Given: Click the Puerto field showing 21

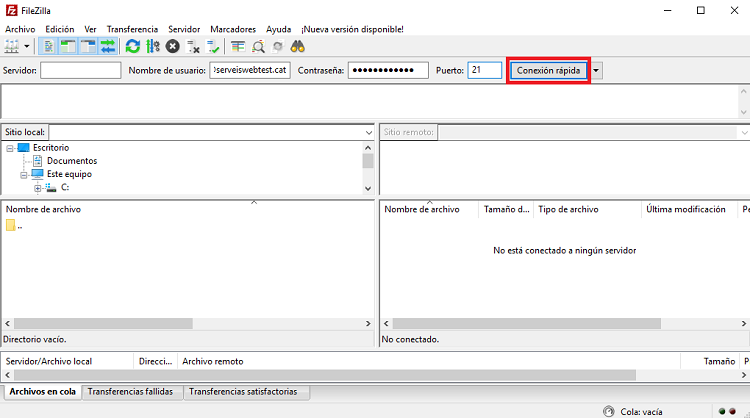Looking at the screenshot, I should tap(485, 70).
